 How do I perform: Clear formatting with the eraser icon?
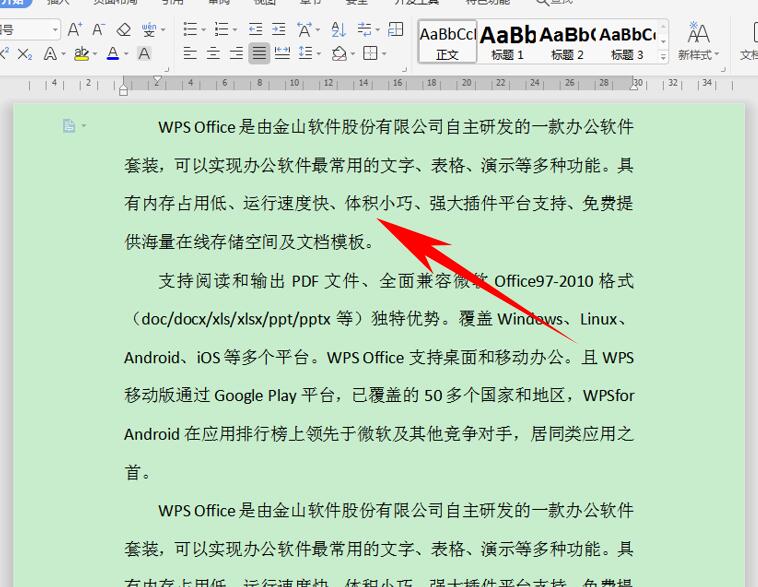pyautogui.click(x=124, y=30)
